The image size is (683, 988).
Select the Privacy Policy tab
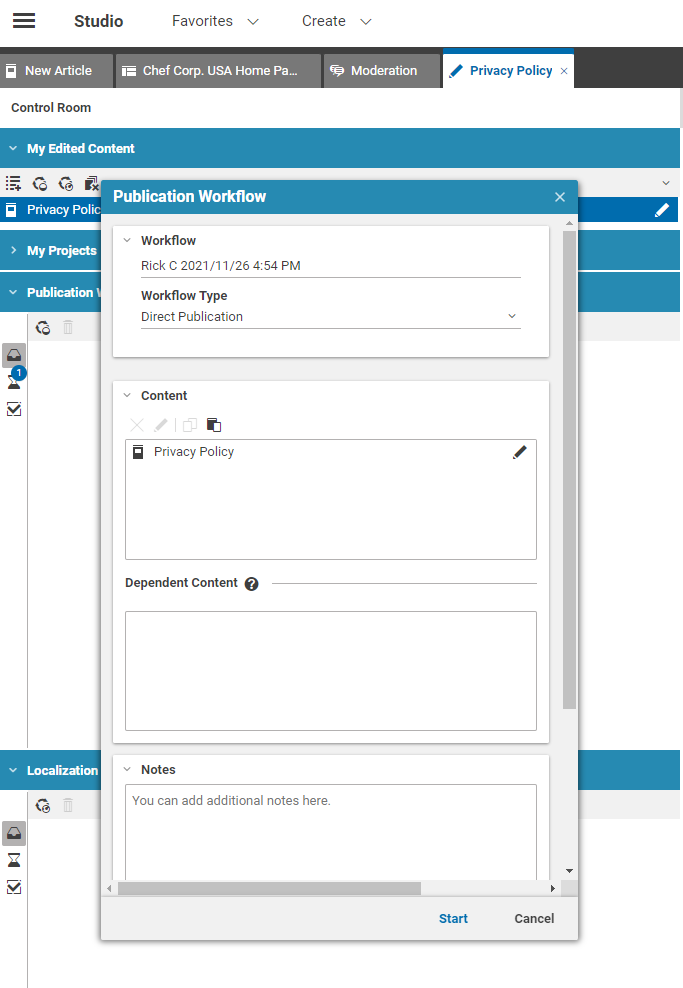508,69
